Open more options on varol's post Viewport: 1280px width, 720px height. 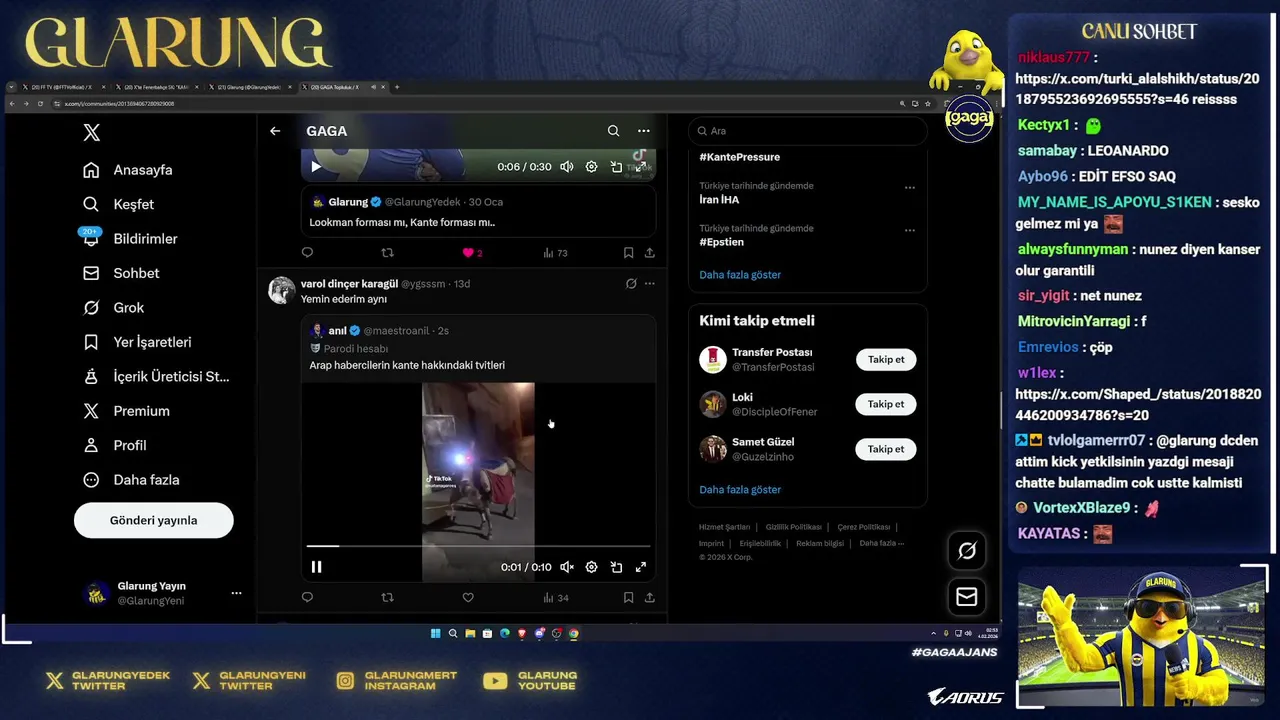pos(649,284)
